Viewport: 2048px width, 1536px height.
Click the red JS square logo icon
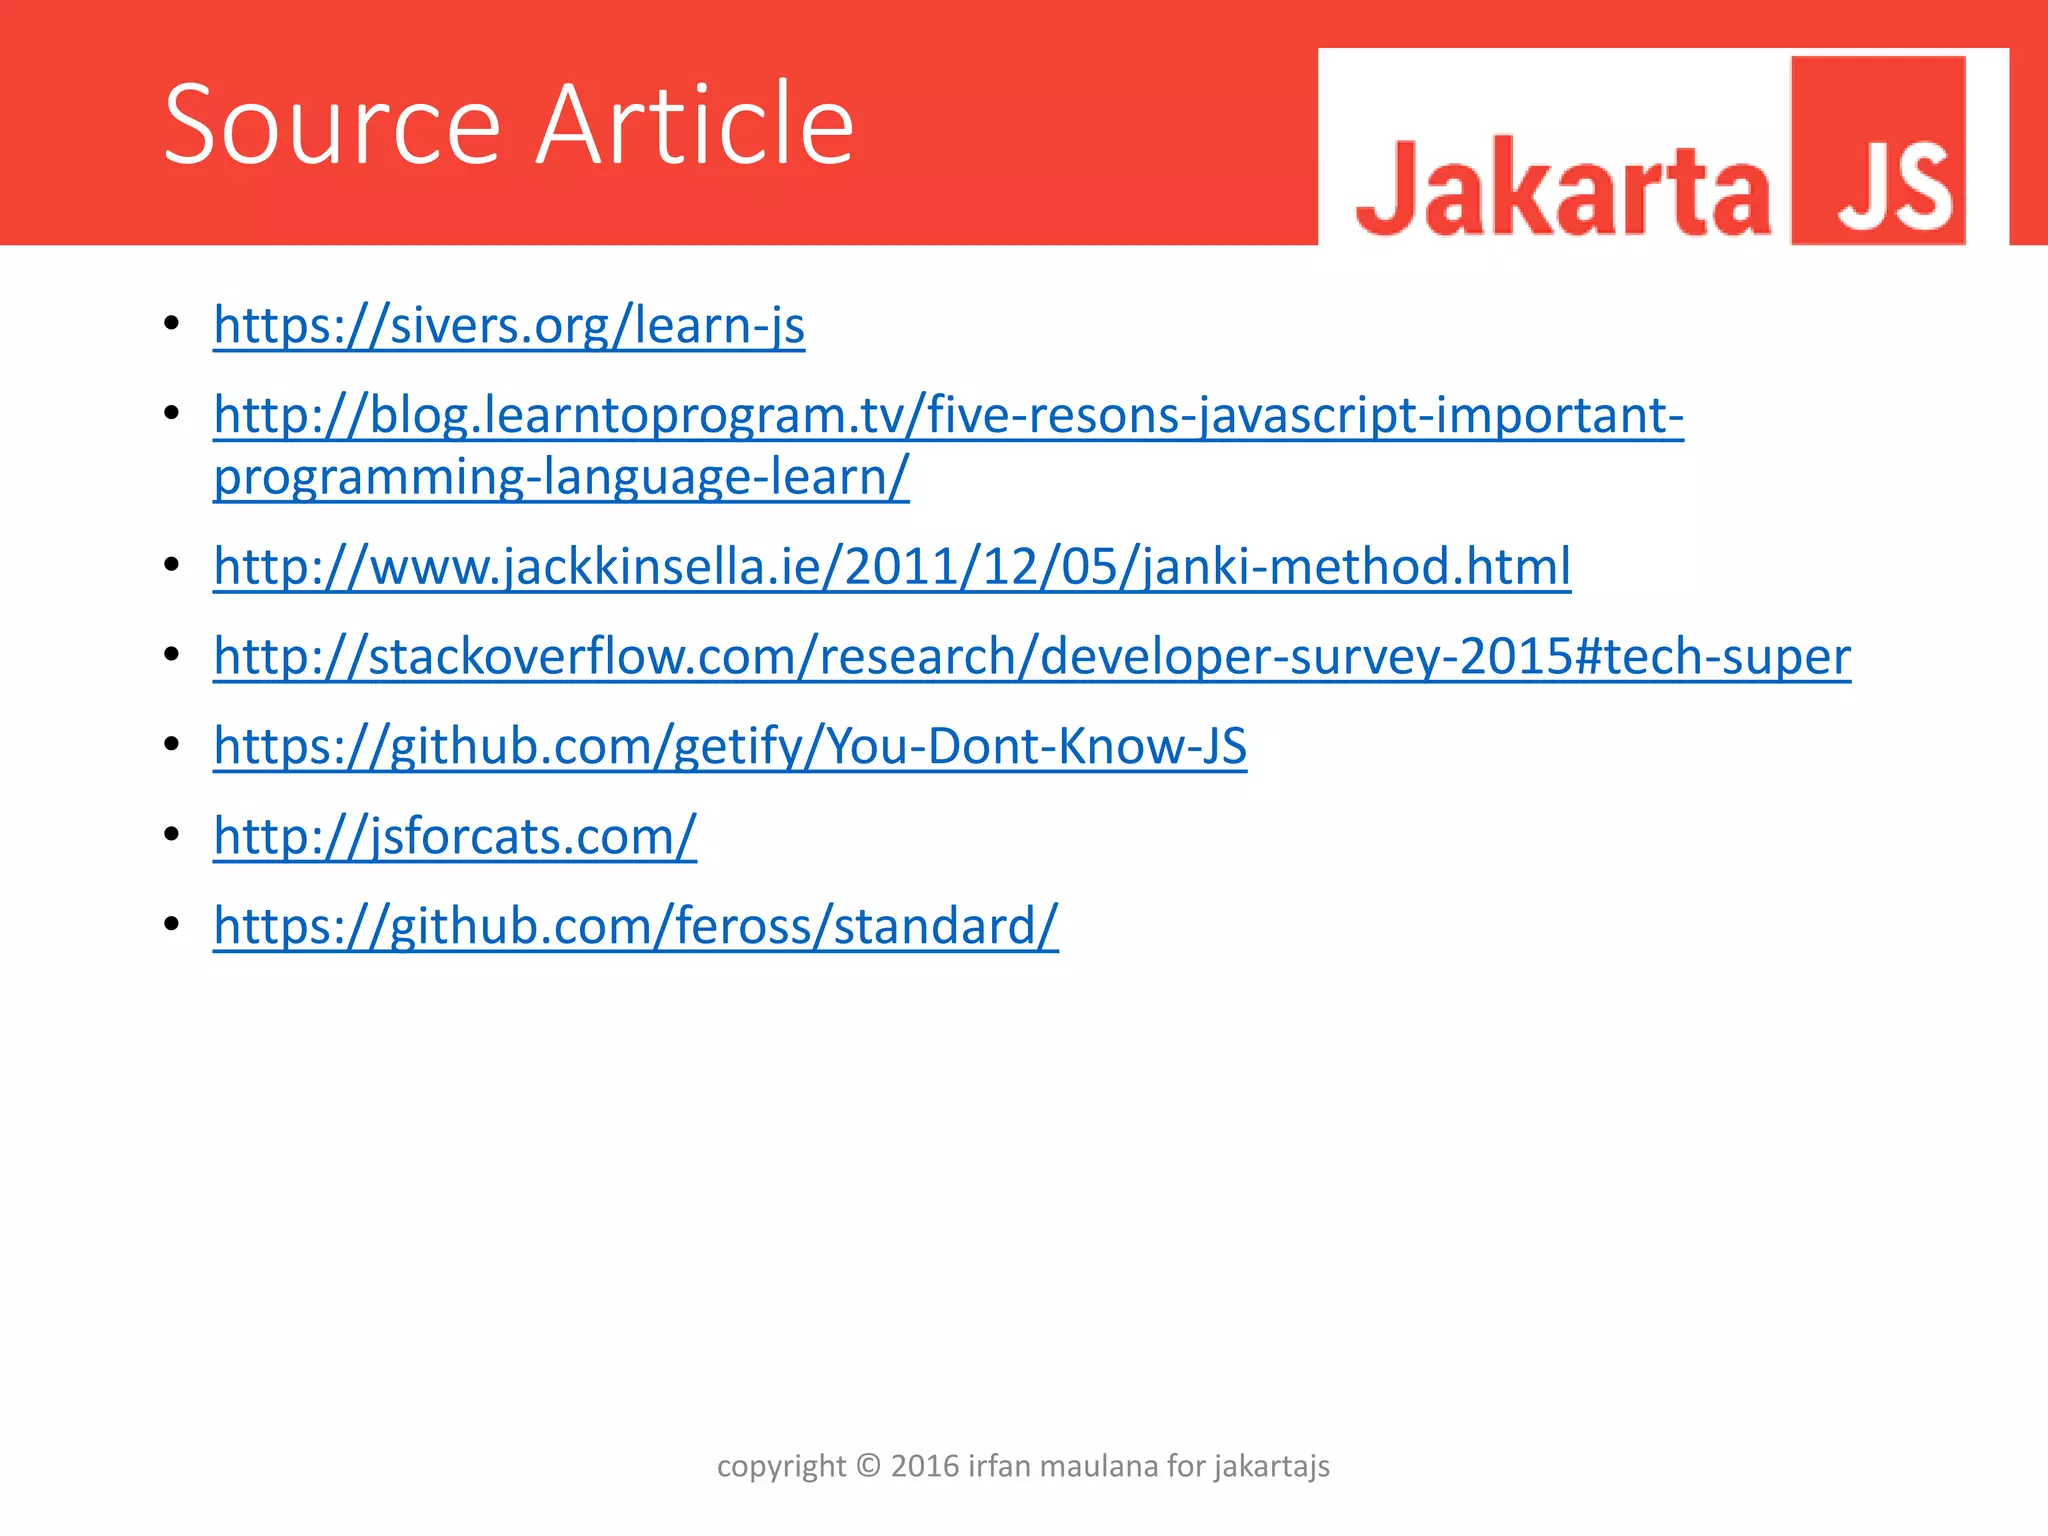1877,150
